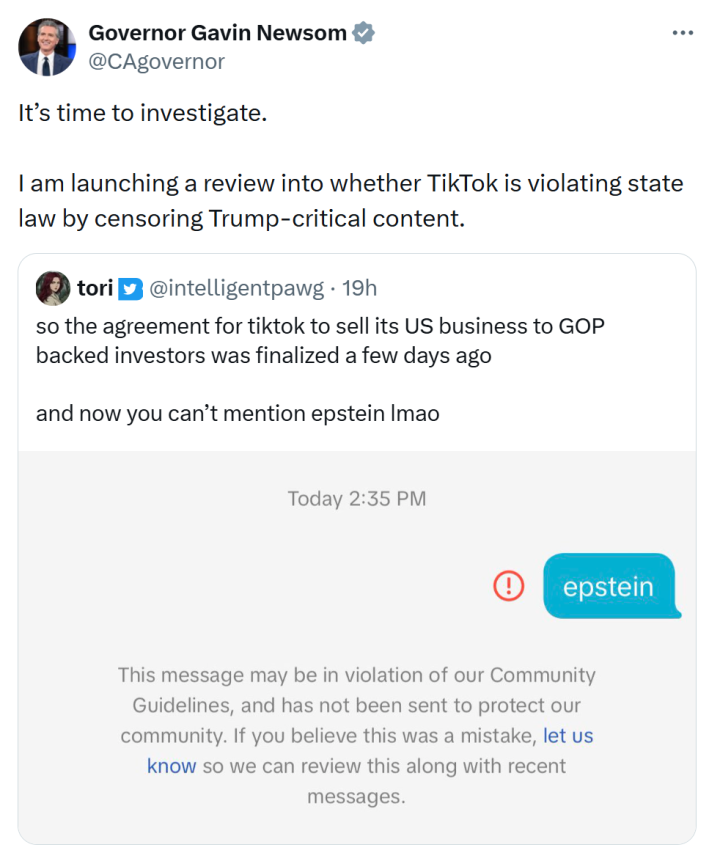Viewport: 709px width, 861px height.
Task: Click the blue verified badge next to Governor Gavin Newsom
Action: coord(361,32)
